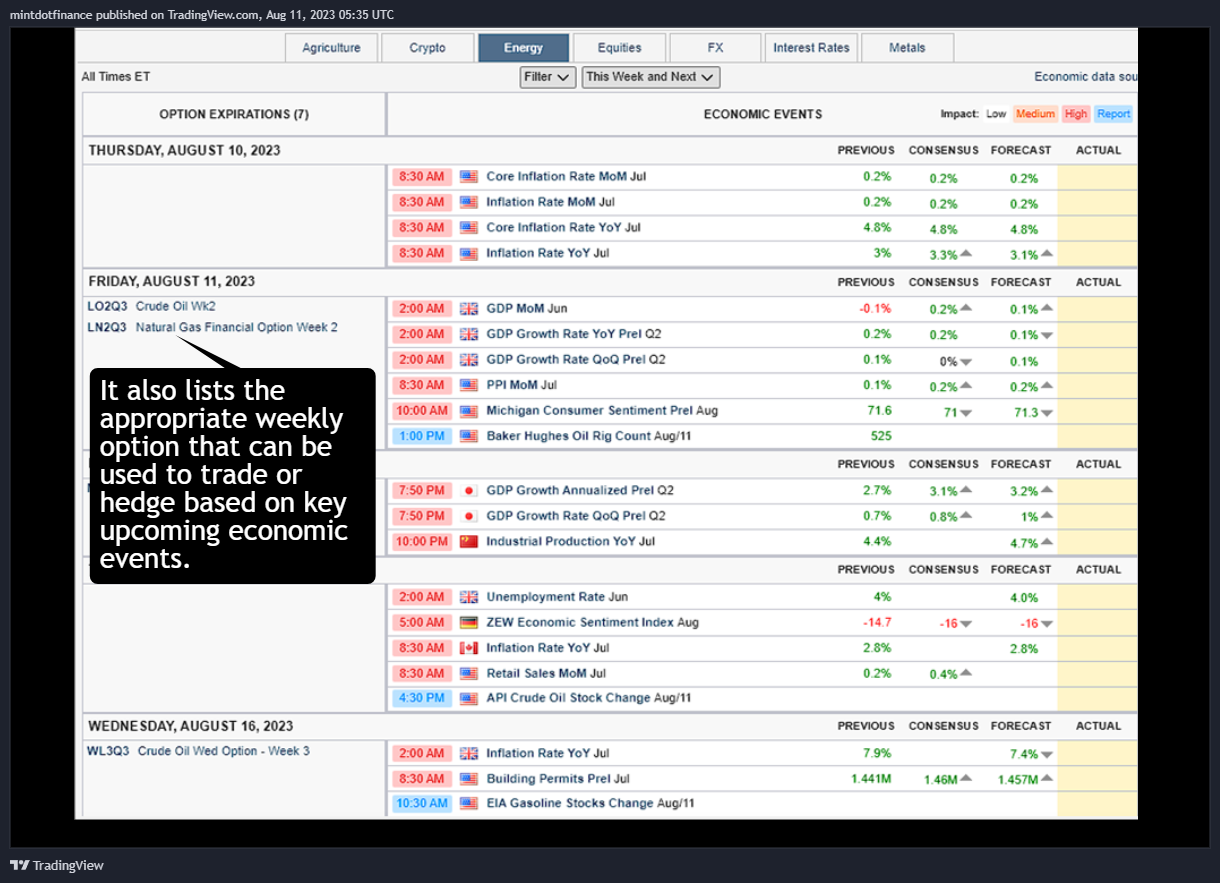This screenshot has width=1220, height=883.
Task: Click the 10:00 AM Michigan Sentiment time badge
Action: tap(422, 411)
